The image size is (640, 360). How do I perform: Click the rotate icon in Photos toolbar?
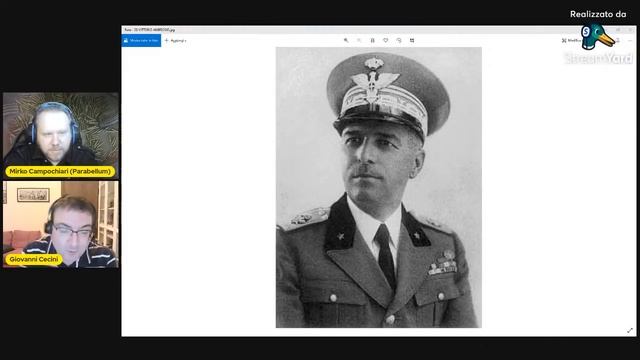tap(399, 40)
